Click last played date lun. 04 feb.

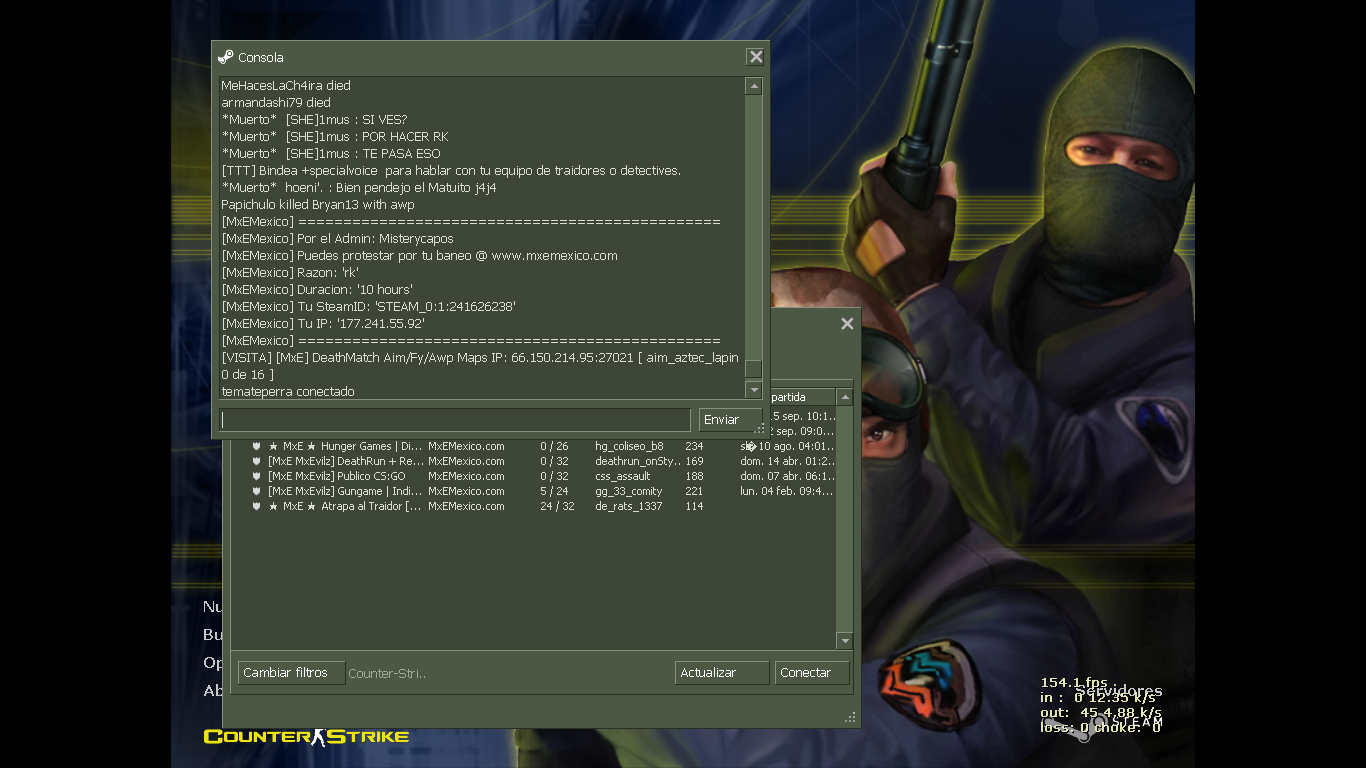pyautogui.click(x=787, y=491)
